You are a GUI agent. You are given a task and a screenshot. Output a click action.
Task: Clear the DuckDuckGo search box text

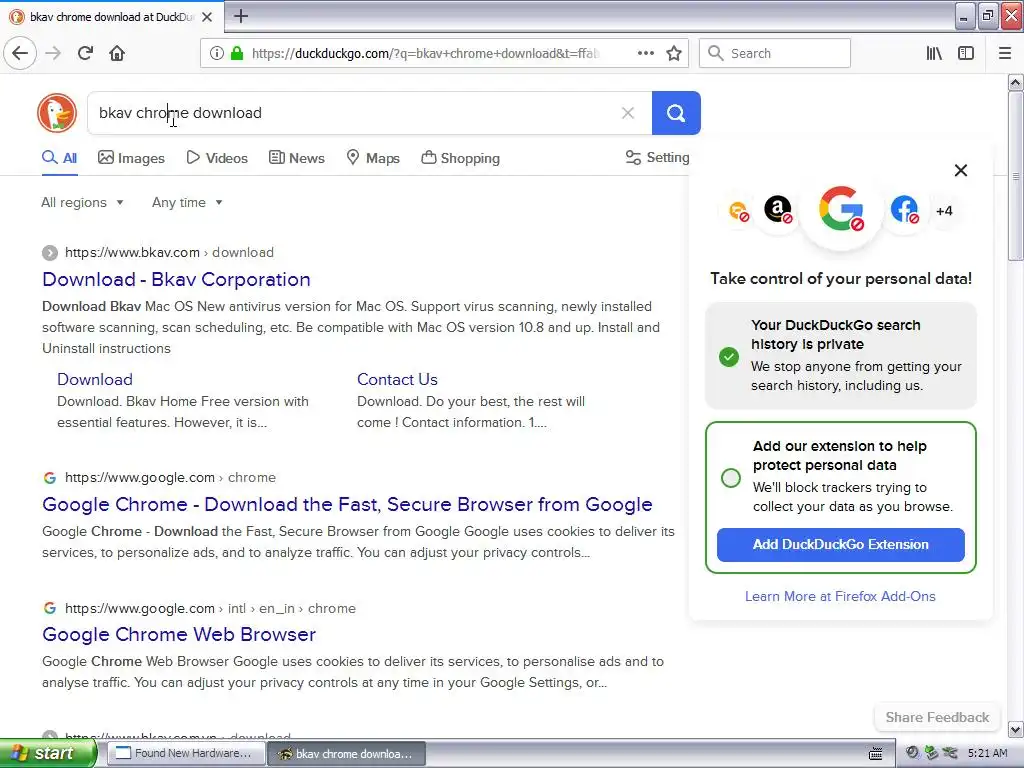[628, 113]
